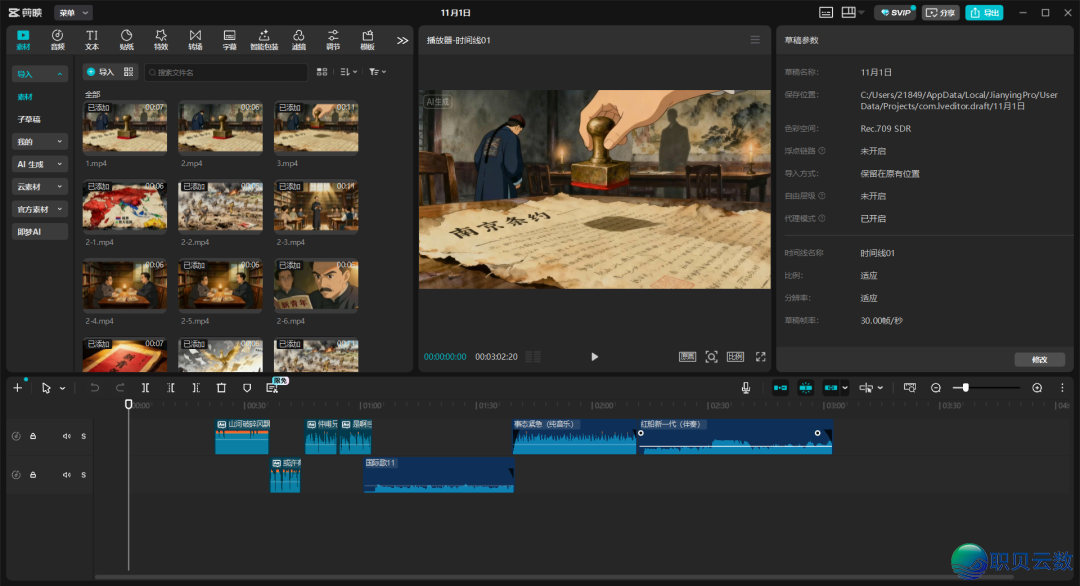Open the 菜单 dropdown in title bar

tap(73, 13)
